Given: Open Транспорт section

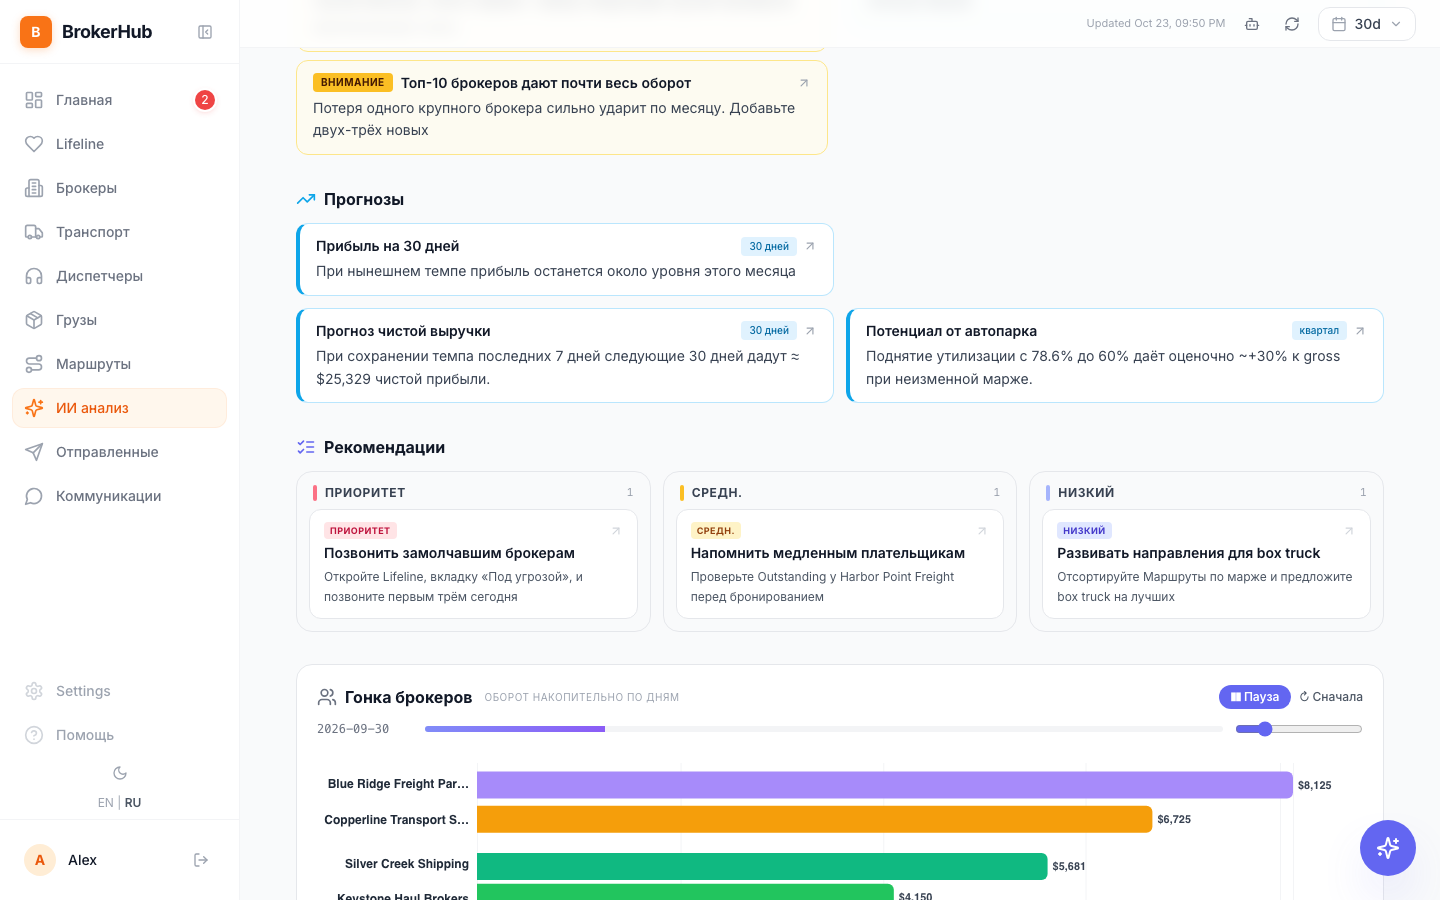Looking at the screenshot, I should [119, 232].
